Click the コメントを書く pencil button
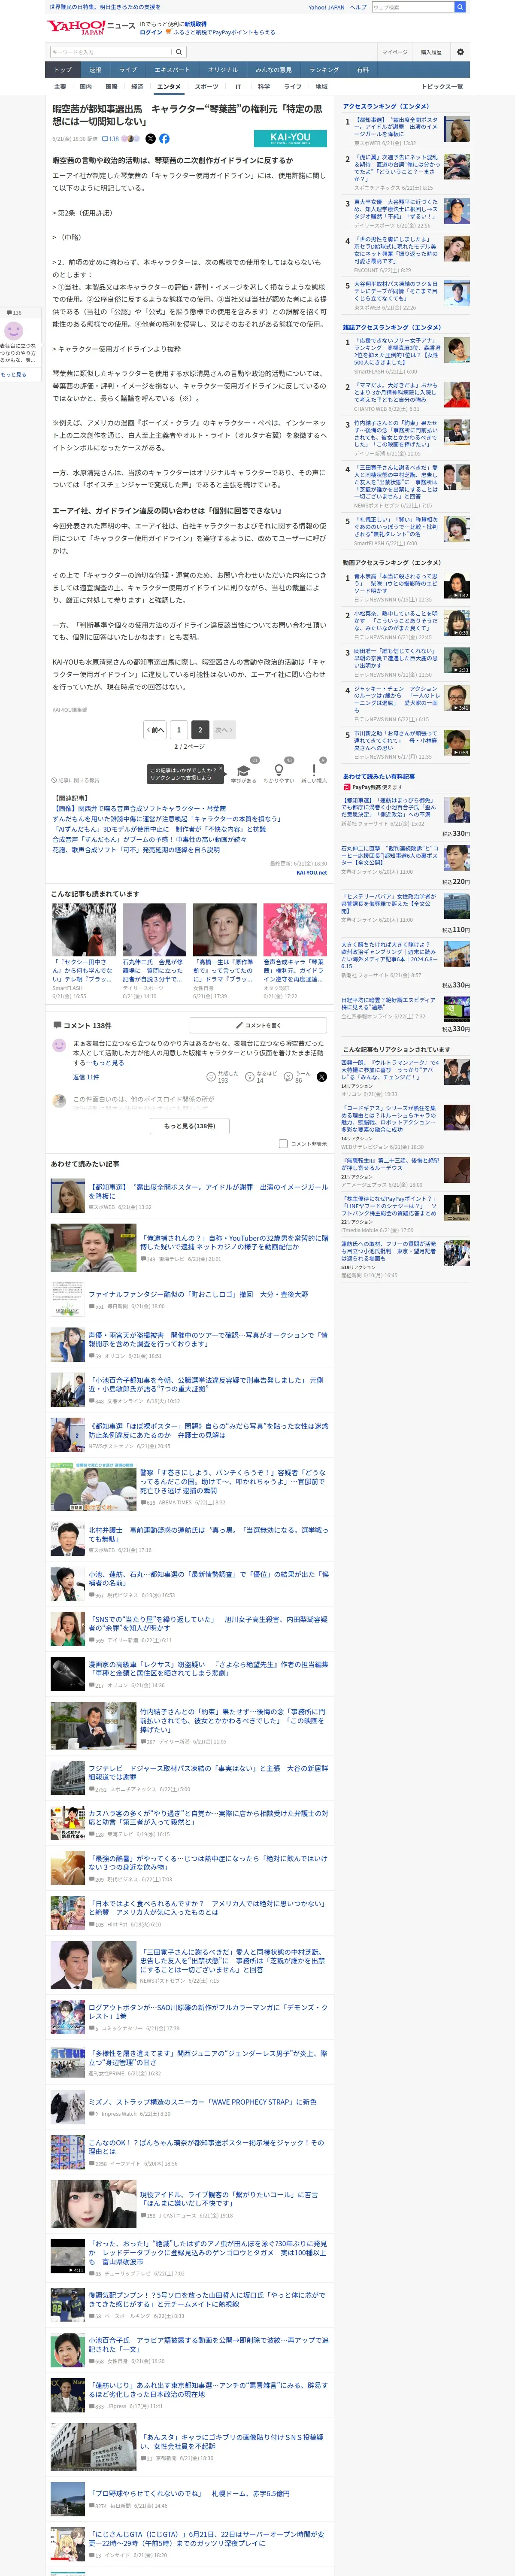 tap(258, 1025)
